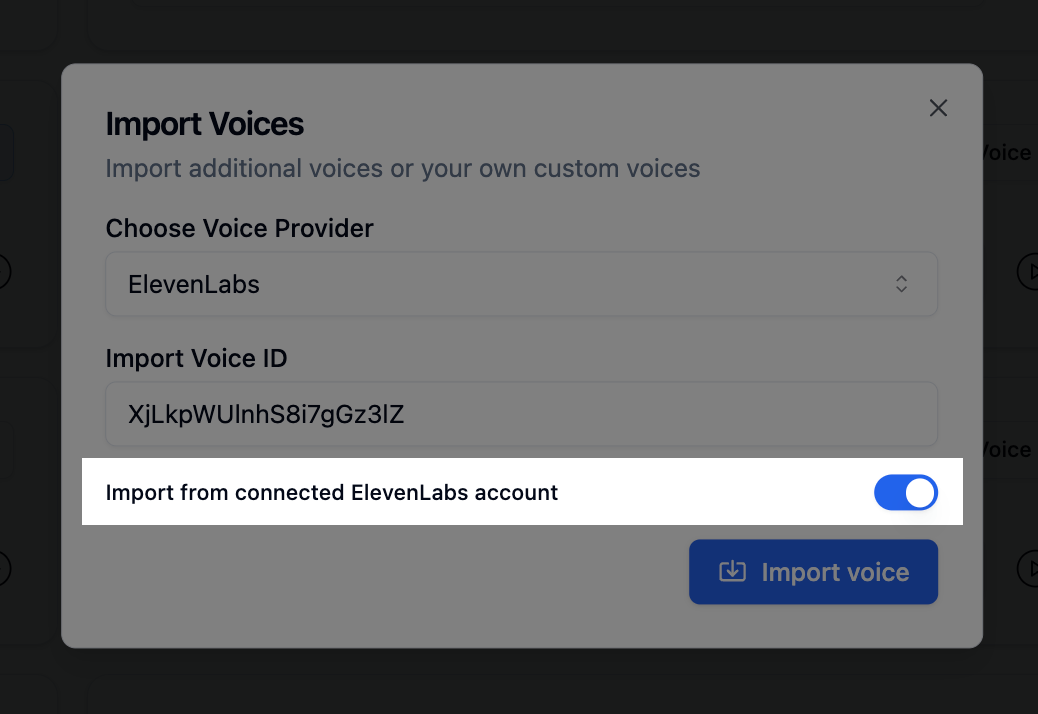1038x714 pixels.
Task: Click the Import Voice ID field
Action: coord(522,414)
